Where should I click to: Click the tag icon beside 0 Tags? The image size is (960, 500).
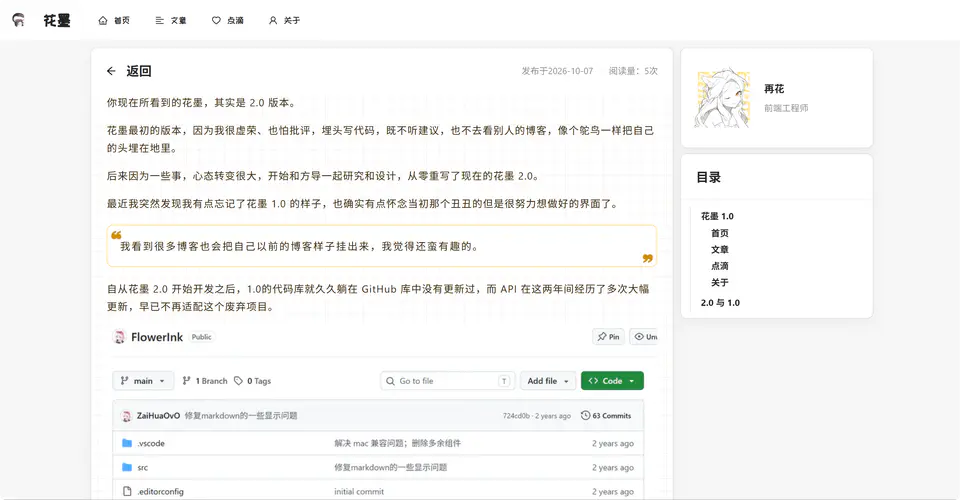(239, 381)
